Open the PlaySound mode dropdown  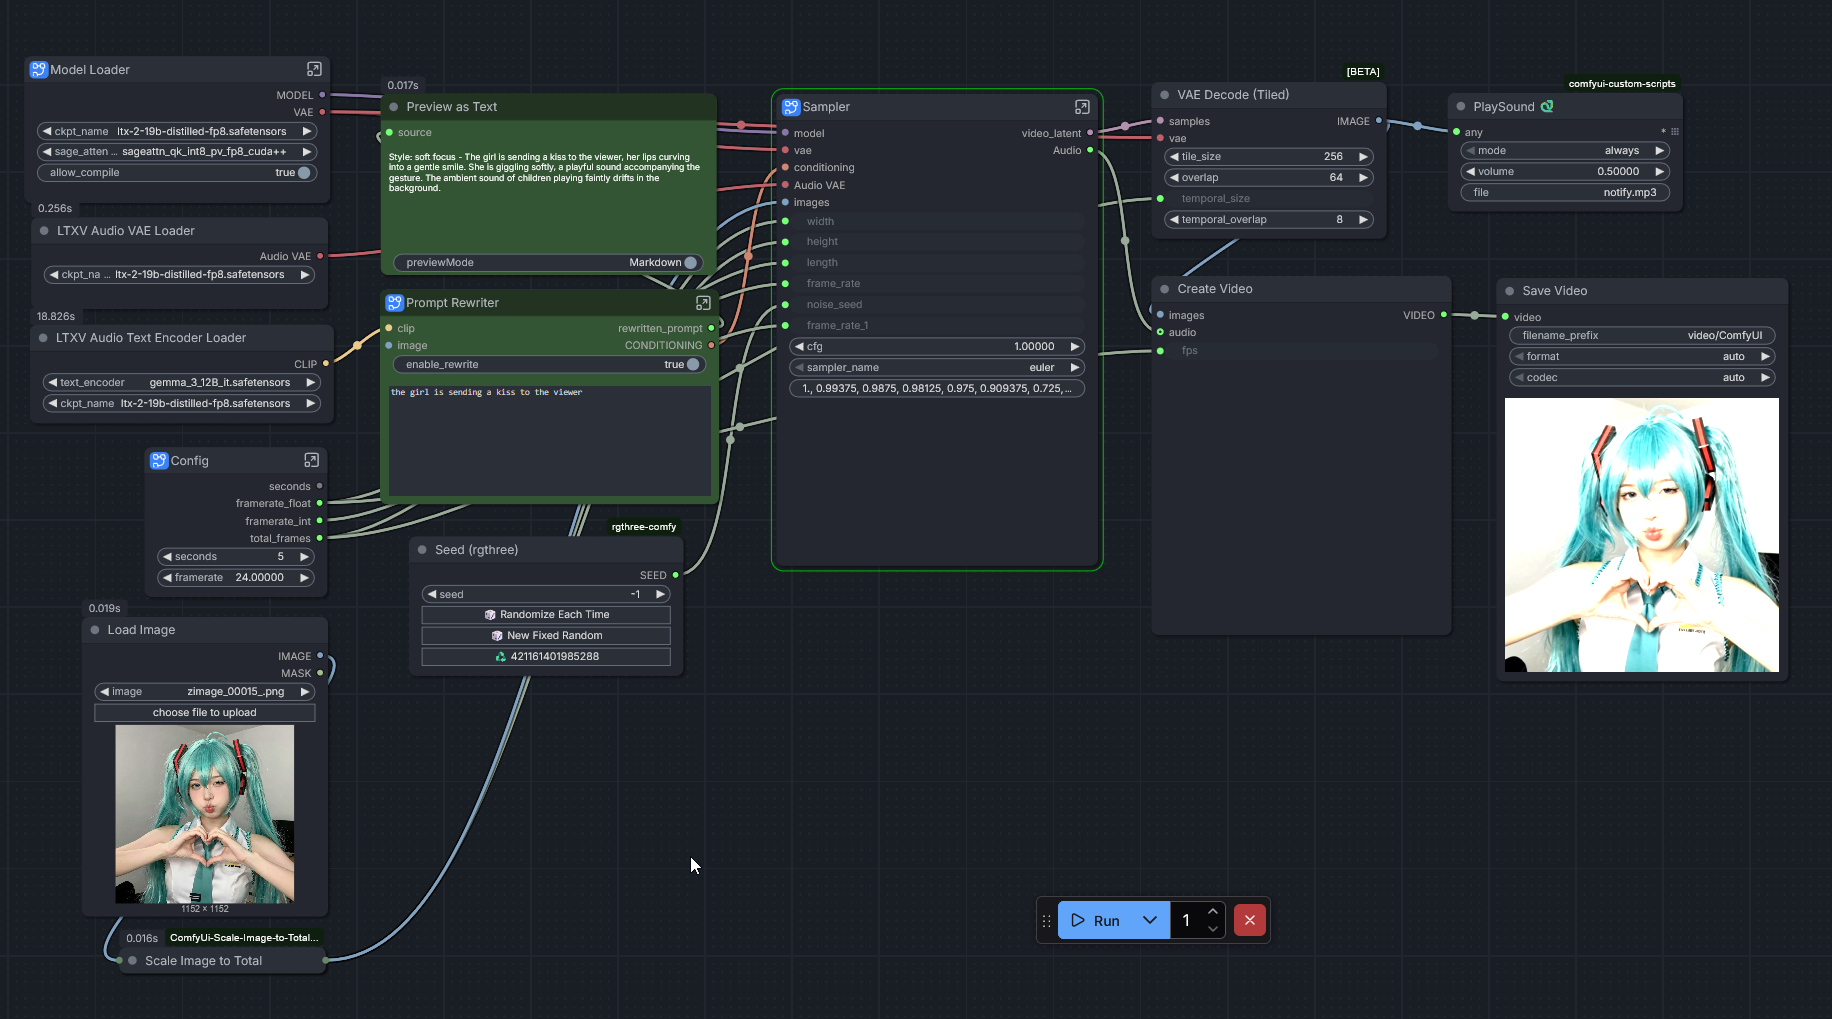pos(1564,151)
